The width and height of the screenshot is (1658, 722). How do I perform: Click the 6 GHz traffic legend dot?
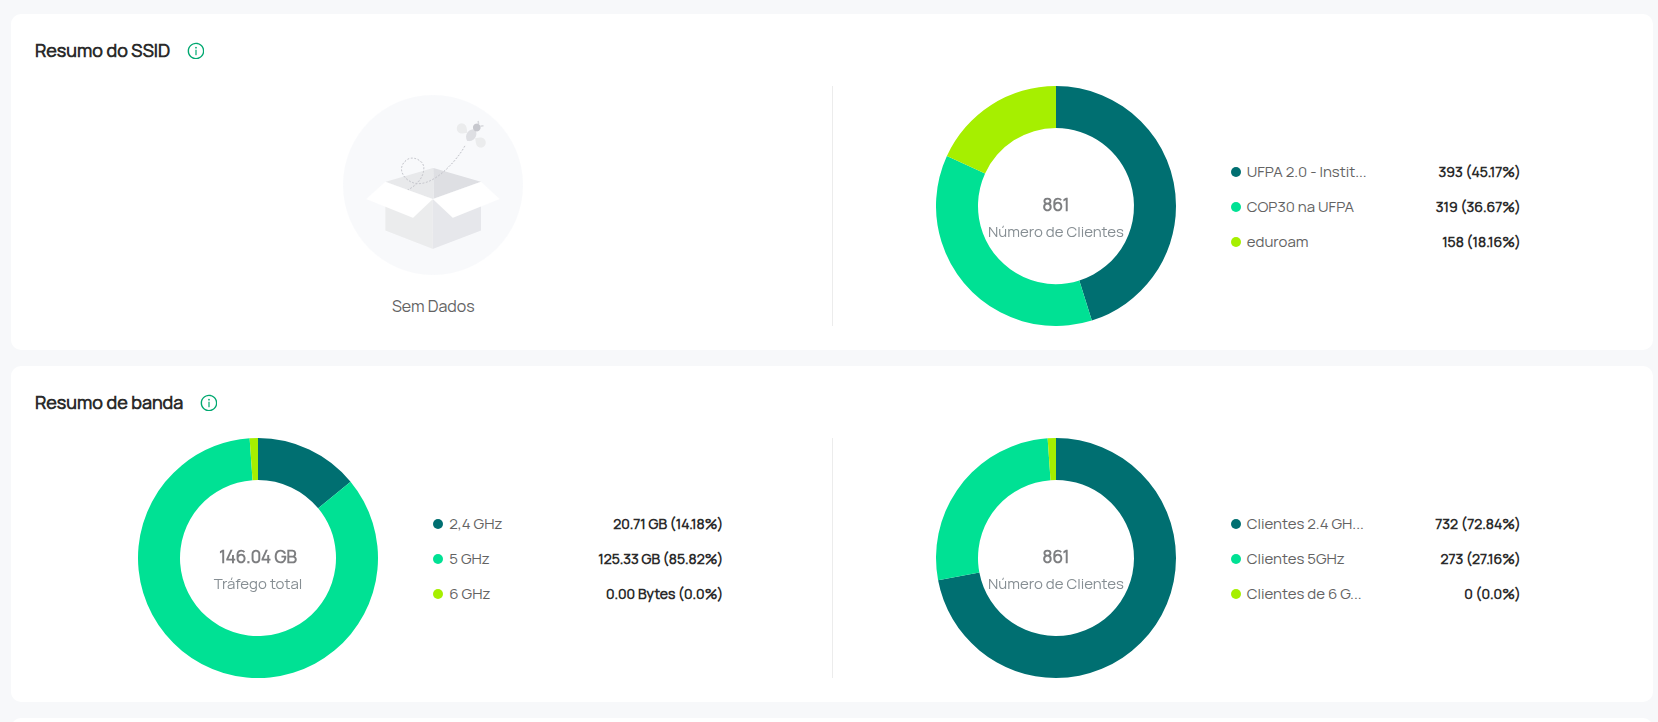point(438,594)
